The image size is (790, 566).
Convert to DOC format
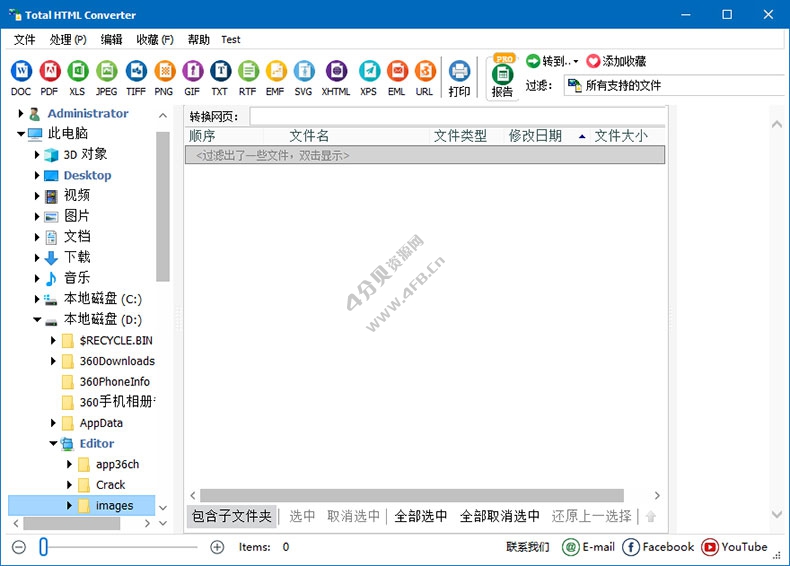tap(21, 78)
